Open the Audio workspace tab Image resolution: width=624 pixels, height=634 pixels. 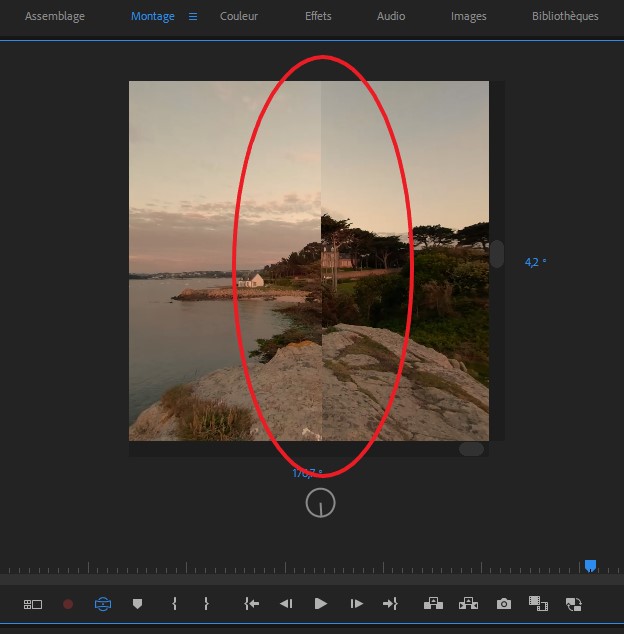point(391,17)
